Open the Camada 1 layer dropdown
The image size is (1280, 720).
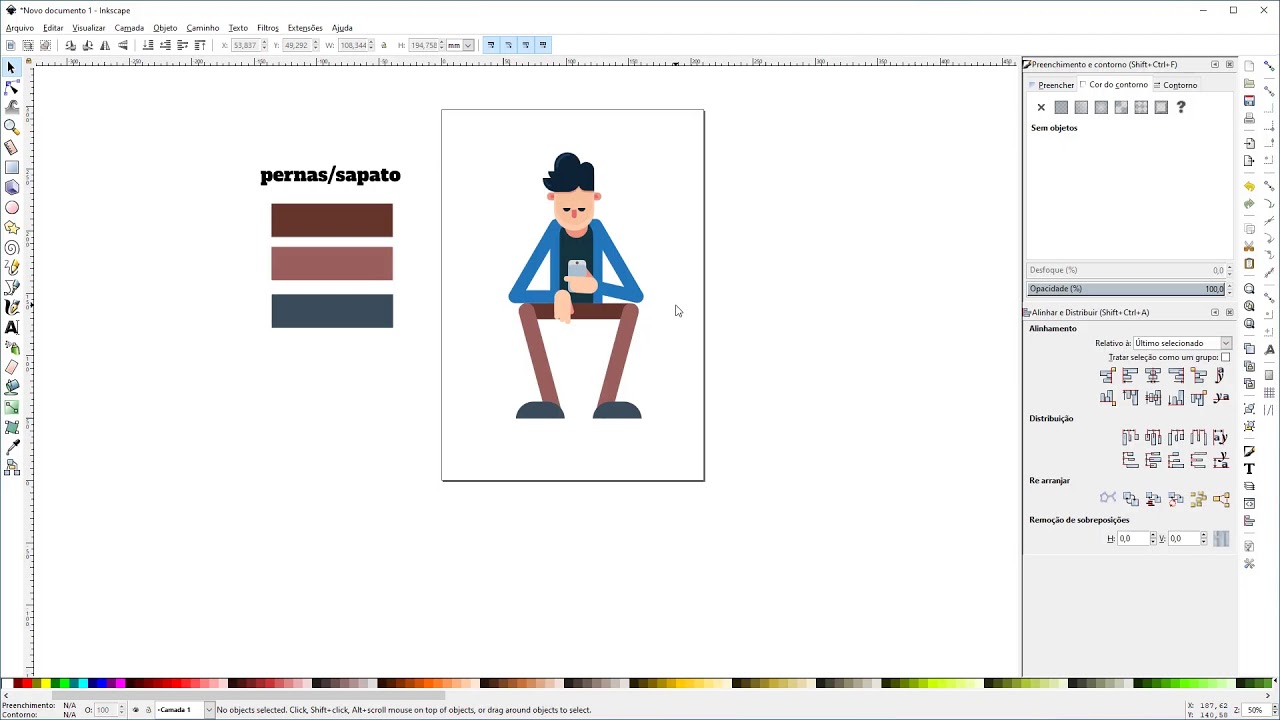click(185, 710)
